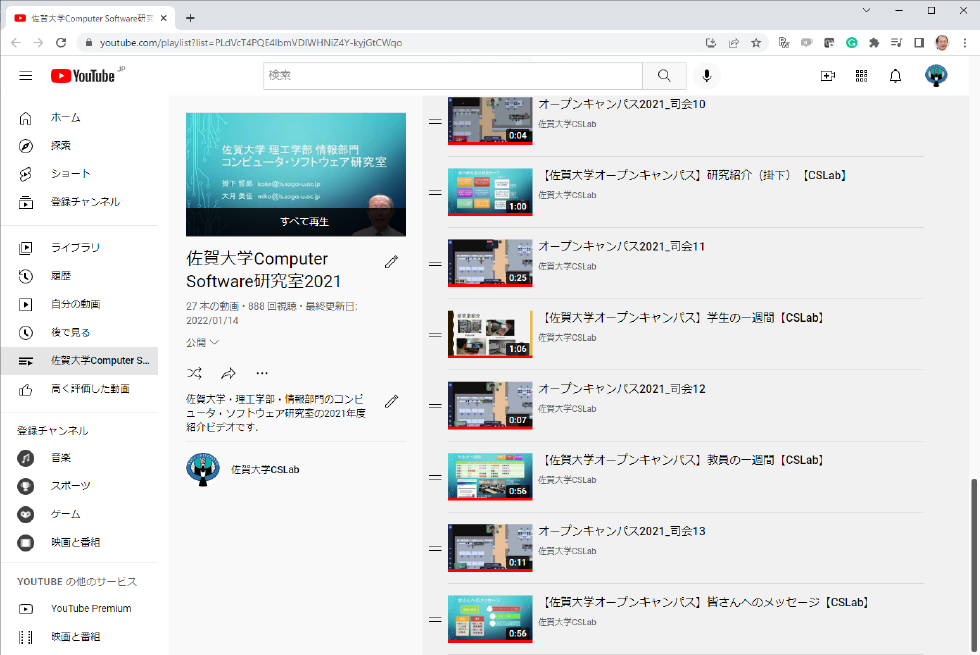Open 高く評価した動画 in the sidebar
The image size is (980, 655).
pos(79,389)
